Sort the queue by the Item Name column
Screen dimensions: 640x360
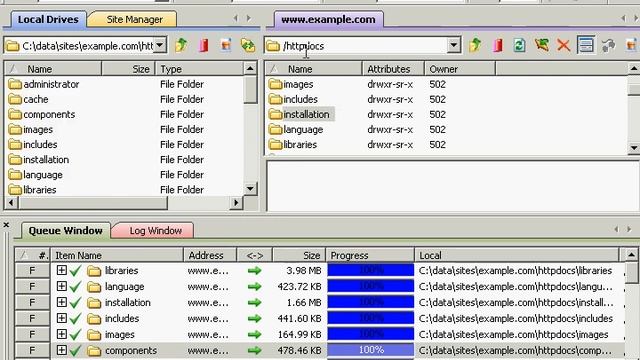[117, 256]
